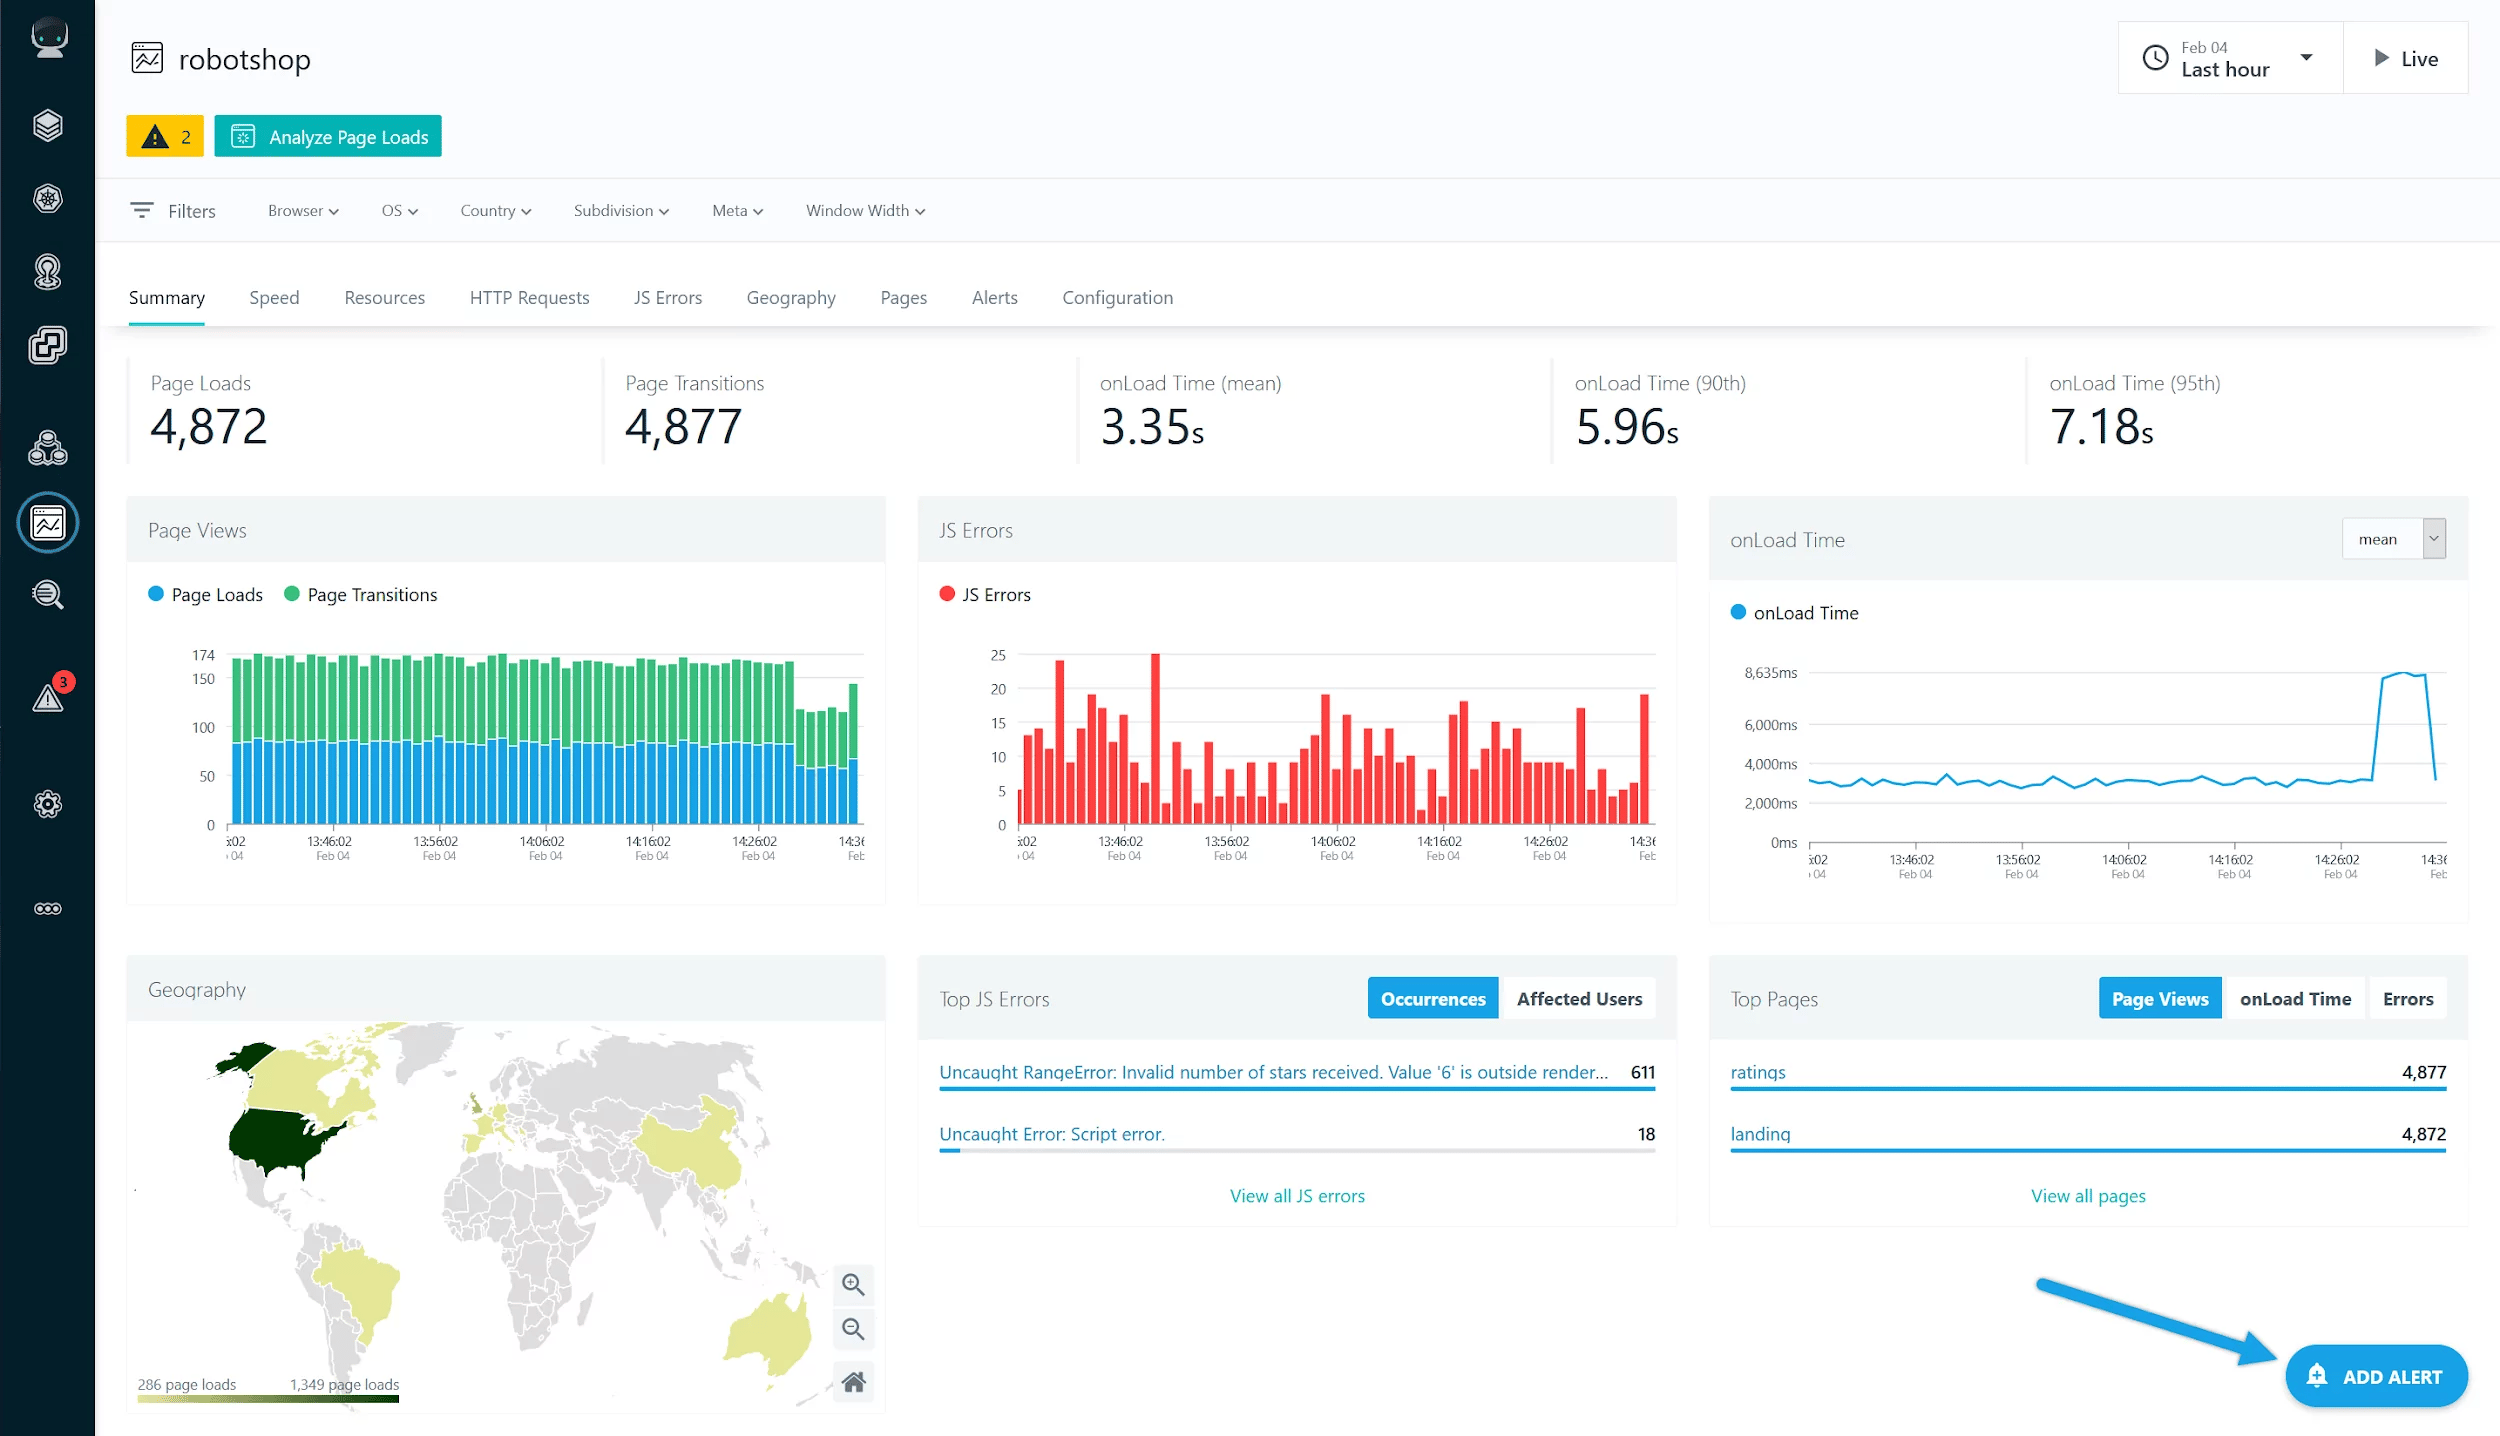Click the page loads color scale legend
2500x1436 pixels.
coord(267,1399)
